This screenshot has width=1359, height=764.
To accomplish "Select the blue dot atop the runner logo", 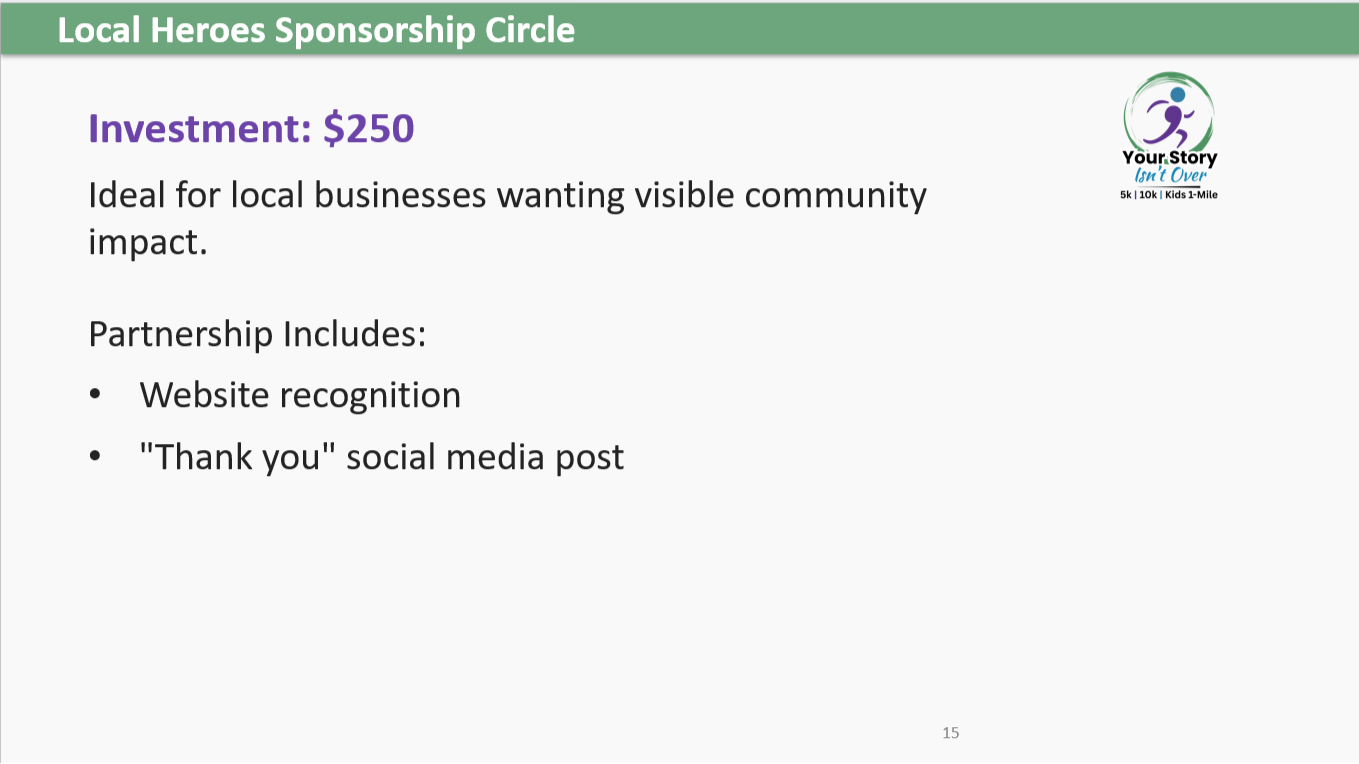I will [1177, 95].
